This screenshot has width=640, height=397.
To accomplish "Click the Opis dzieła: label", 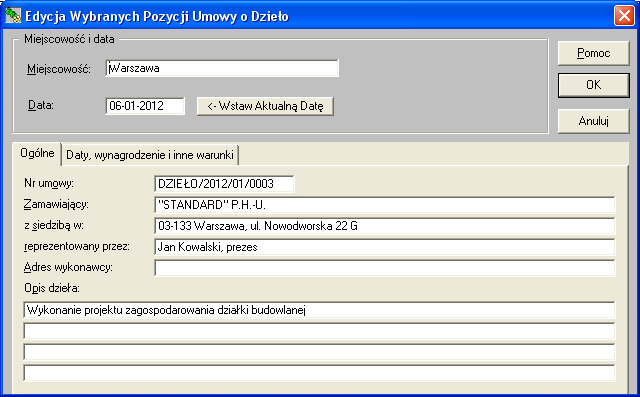I will coord(52,288).
